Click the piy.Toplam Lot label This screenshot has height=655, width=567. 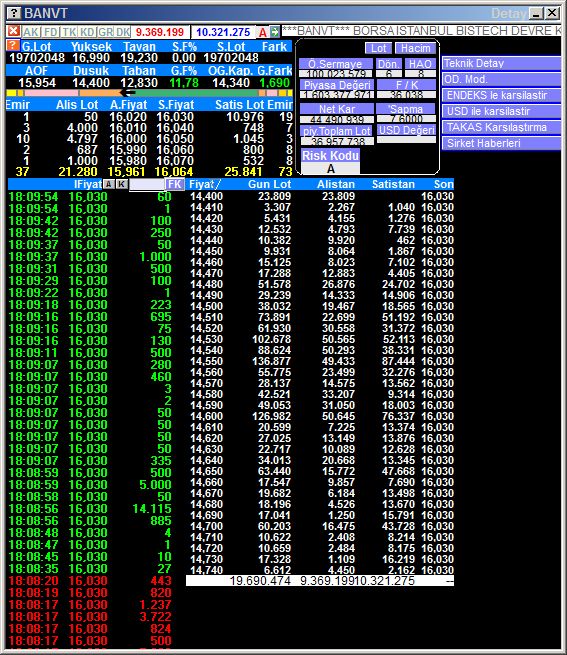pos(337,131)
